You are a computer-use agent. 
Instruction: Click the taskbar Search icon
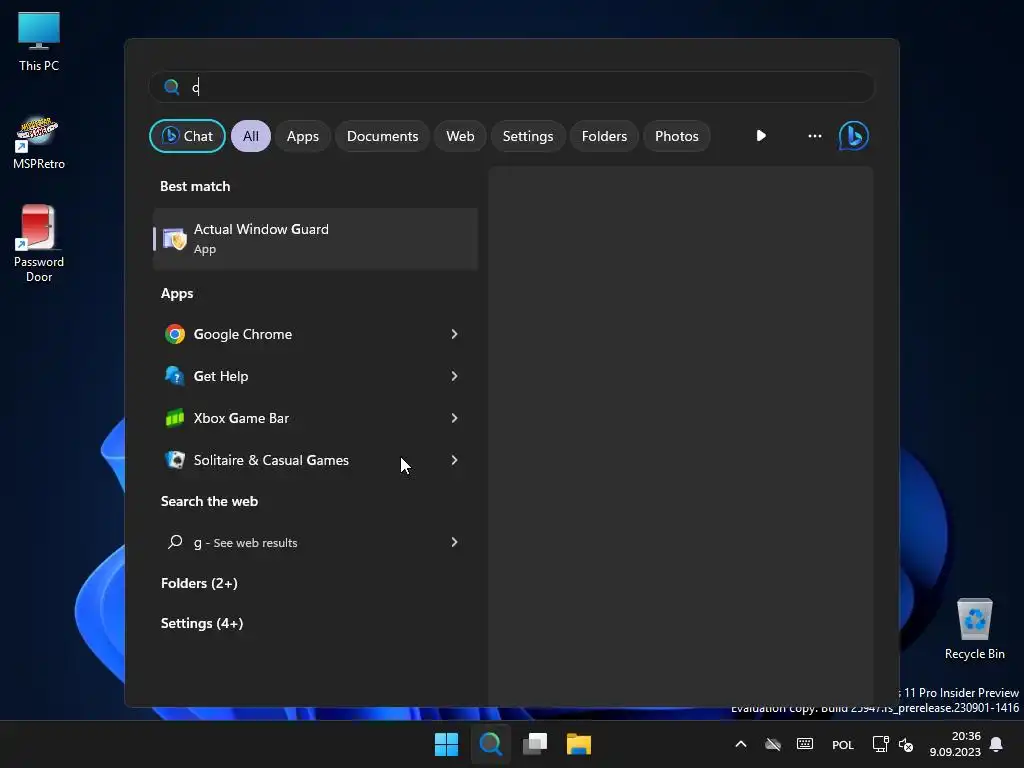[490, 744]
